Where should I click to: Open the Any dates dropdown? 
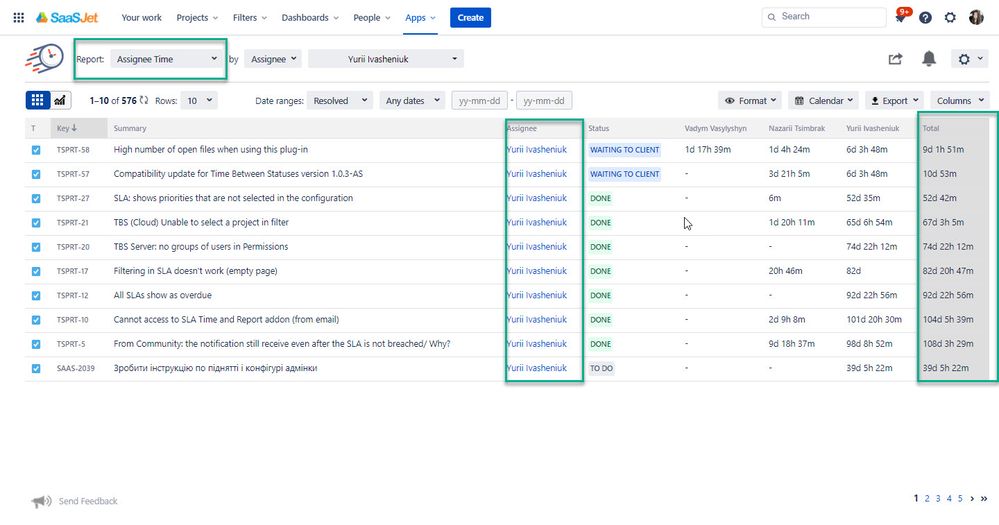pyautogui.click(x=412, y=101)
